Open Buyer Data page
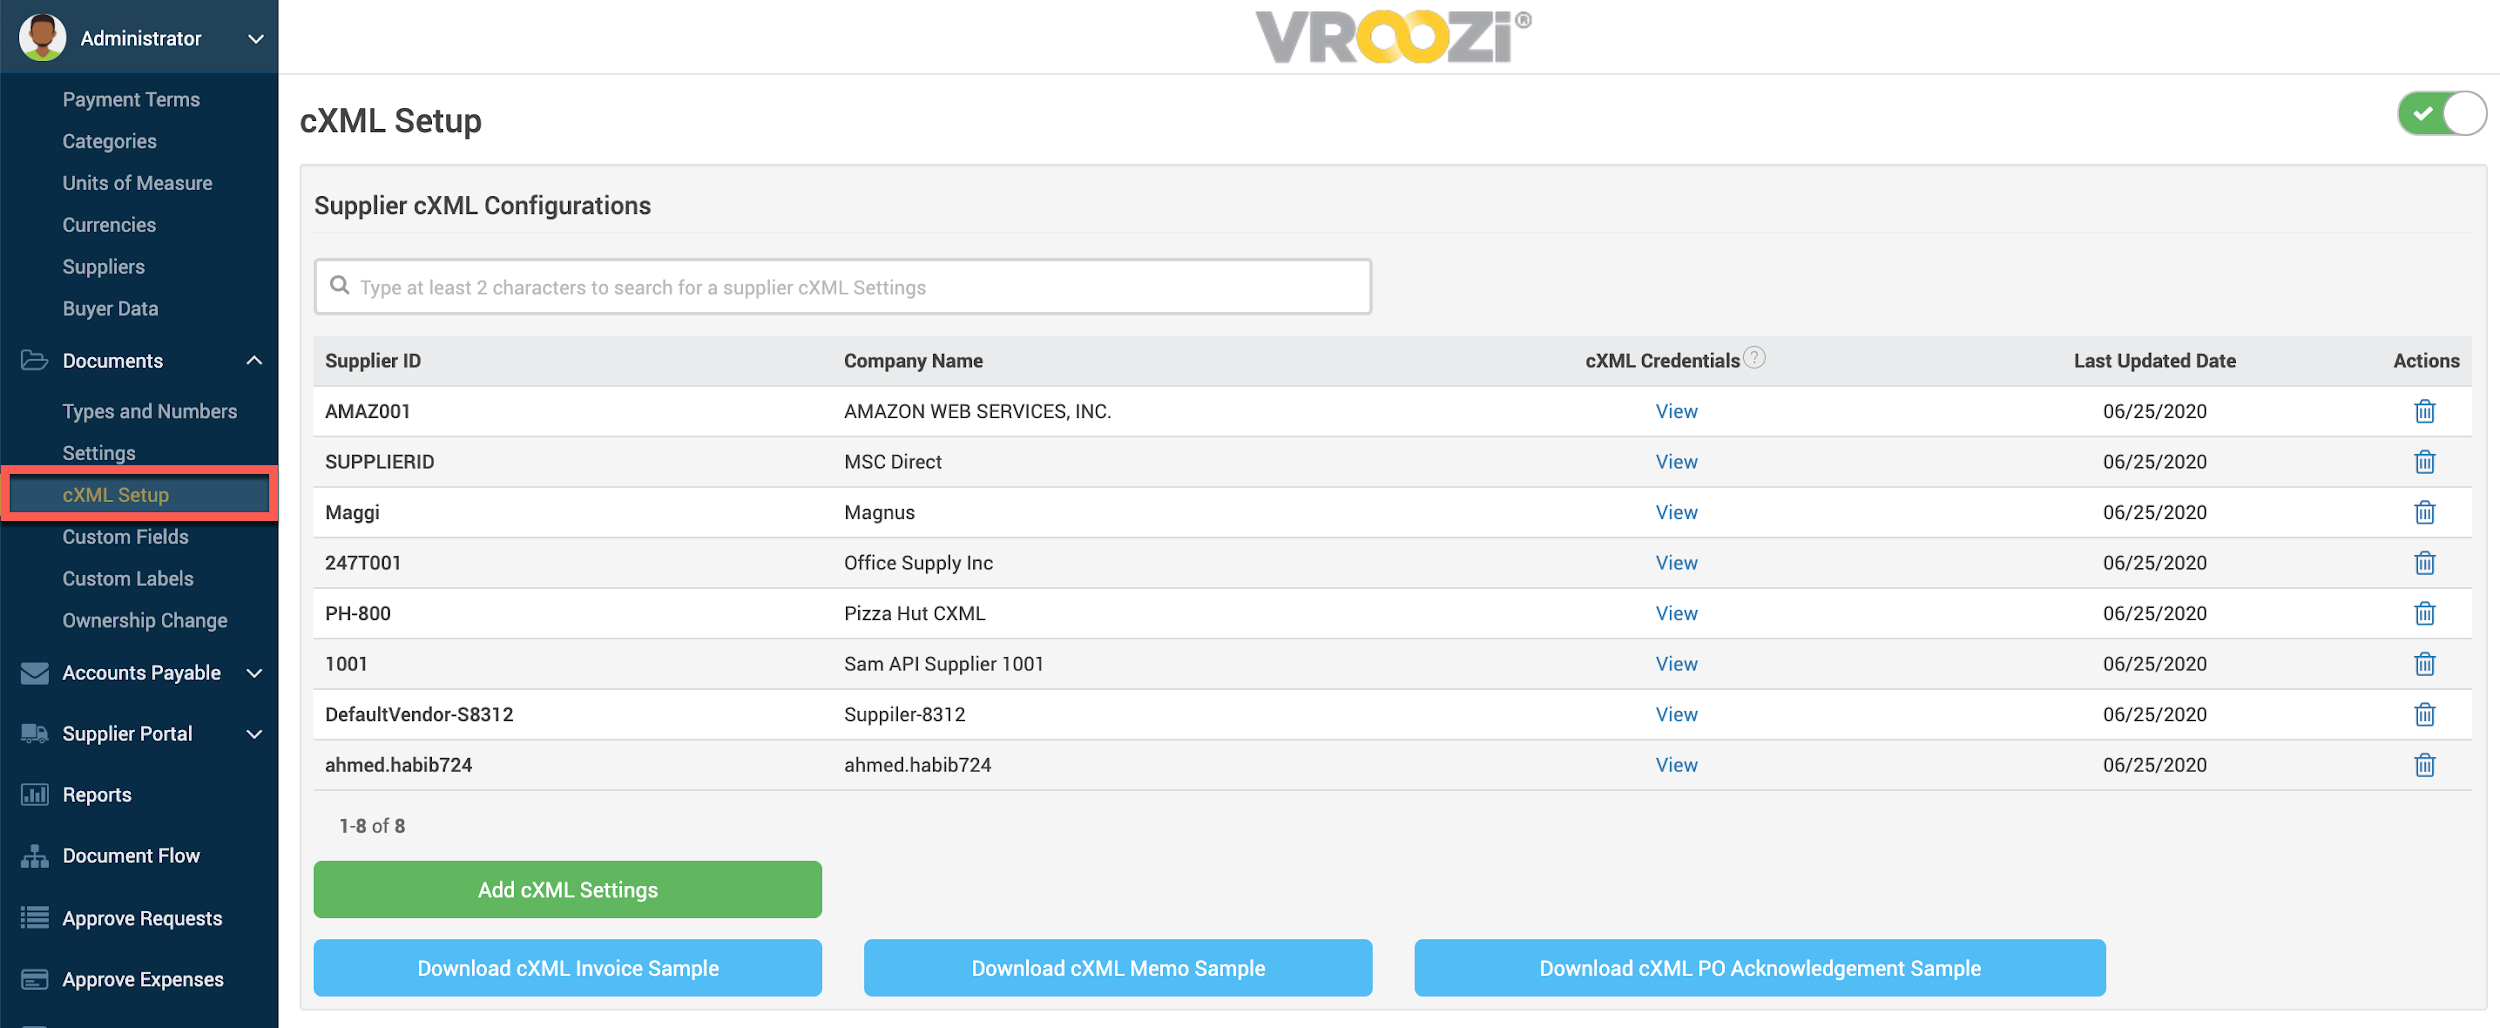 point(110,309)
